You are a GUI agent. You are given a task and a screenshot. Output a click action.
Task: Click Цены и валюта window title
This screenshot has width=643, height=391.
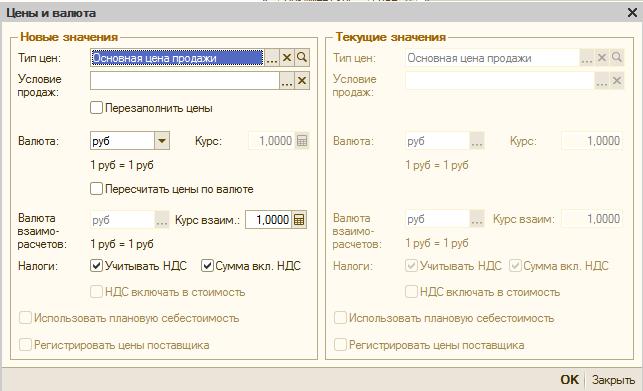51,13
